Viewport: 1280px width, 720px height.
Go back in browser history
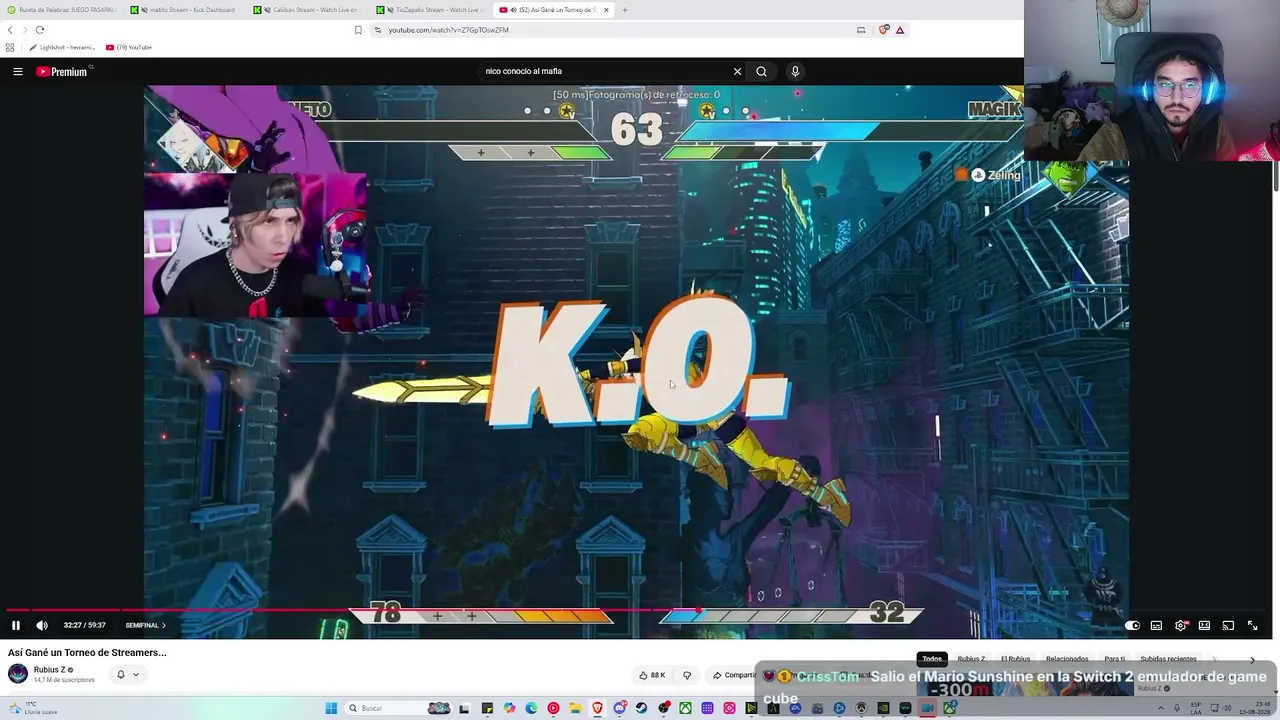10,30
